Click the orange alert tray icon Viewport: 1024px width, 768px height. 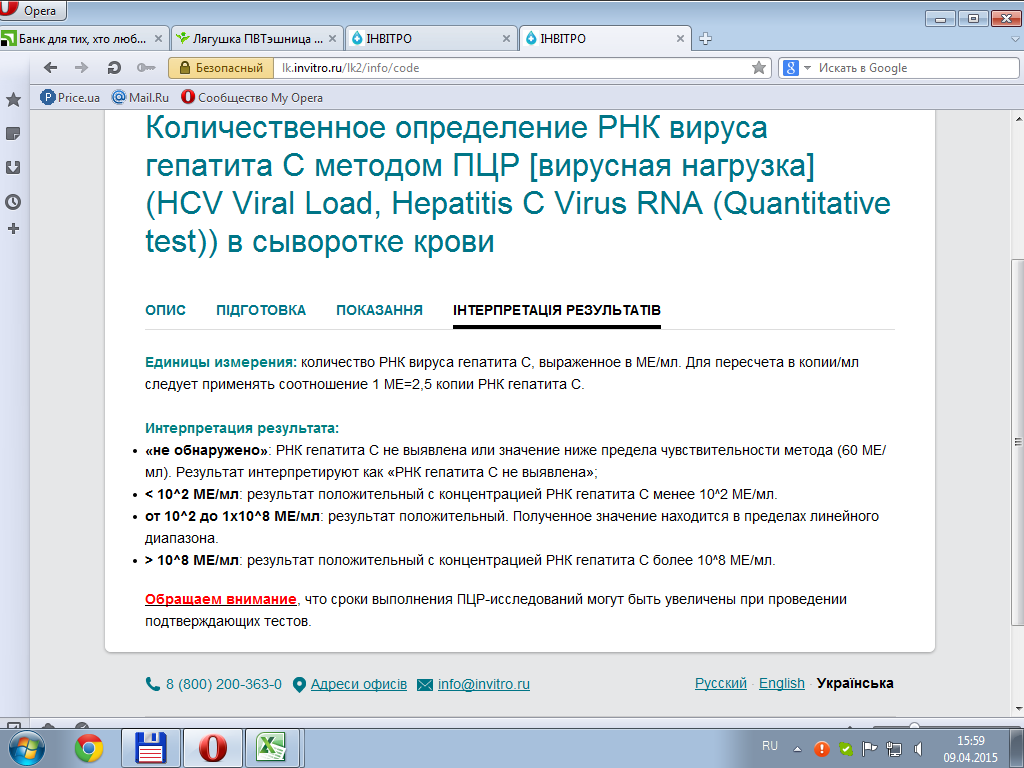pos(822,749)
